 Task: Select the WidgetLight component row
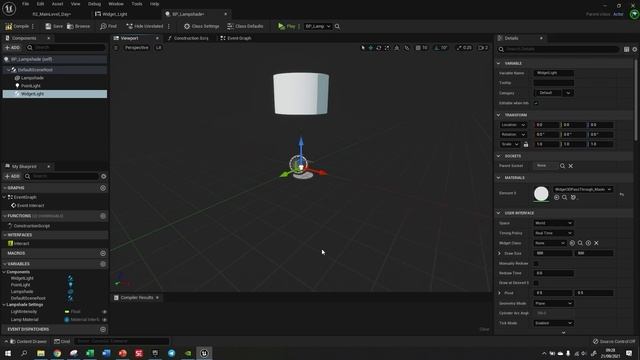[x=55, y=94]
